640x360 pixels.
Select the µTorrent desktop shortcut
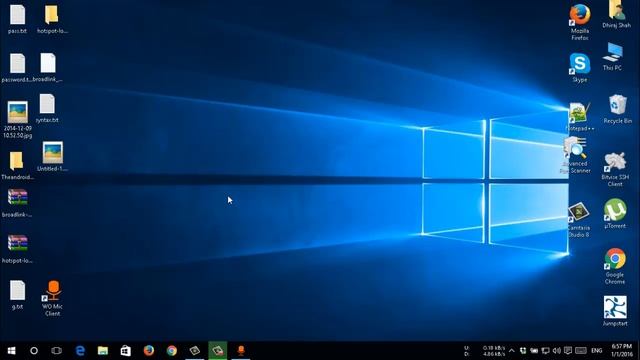coord(615,213)
